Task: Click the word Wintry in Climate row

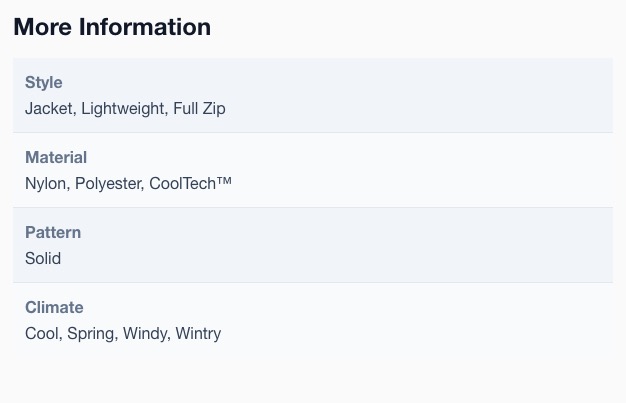Action: coord(198,334)
